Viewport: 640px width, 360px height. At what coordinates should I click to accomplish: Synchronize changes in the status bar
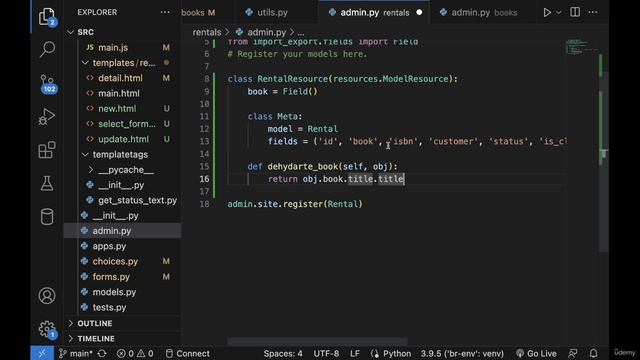click(x=102, y=353)
